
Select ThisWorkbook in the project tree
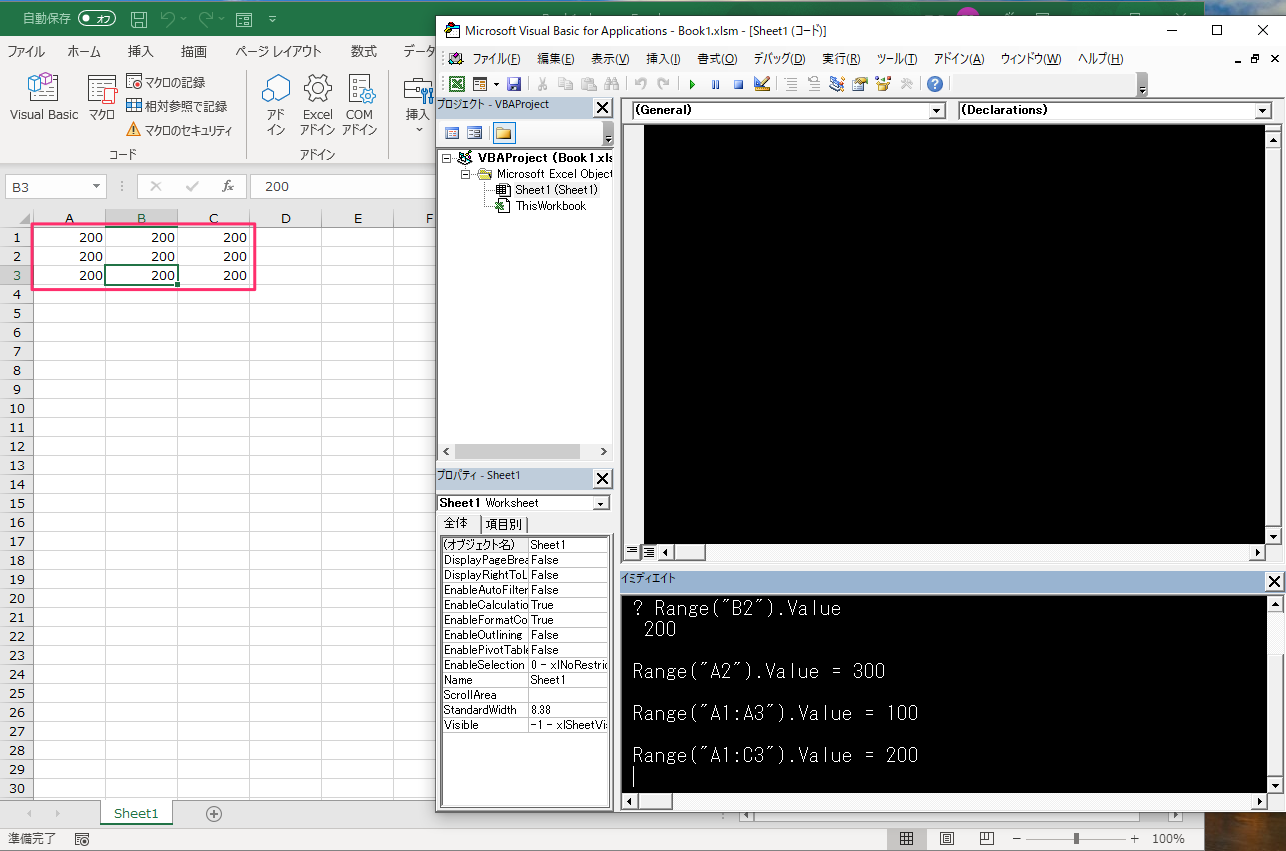pos(550,206)
